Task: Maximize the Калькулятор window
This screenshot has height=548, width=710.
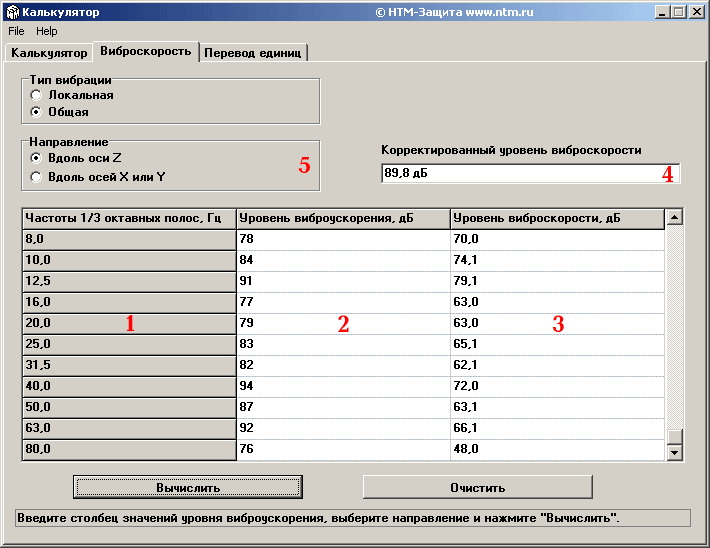Action: tap(679, 12)
